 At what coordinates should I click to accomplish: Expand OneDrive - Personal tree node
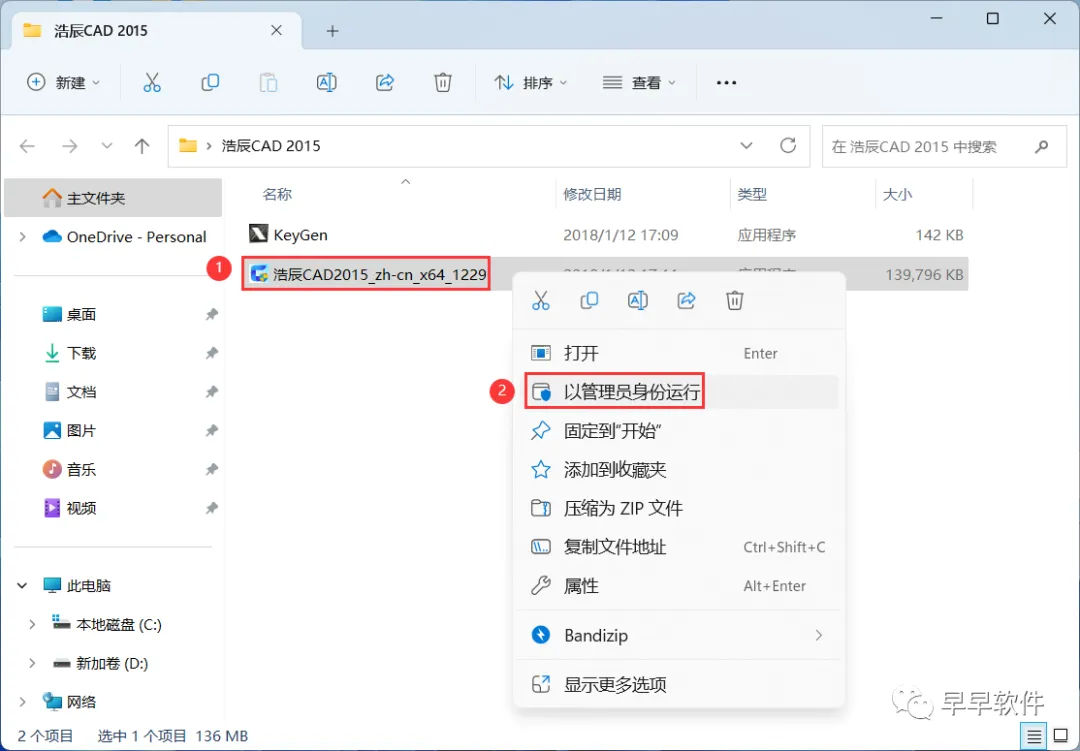pos(23,237)
